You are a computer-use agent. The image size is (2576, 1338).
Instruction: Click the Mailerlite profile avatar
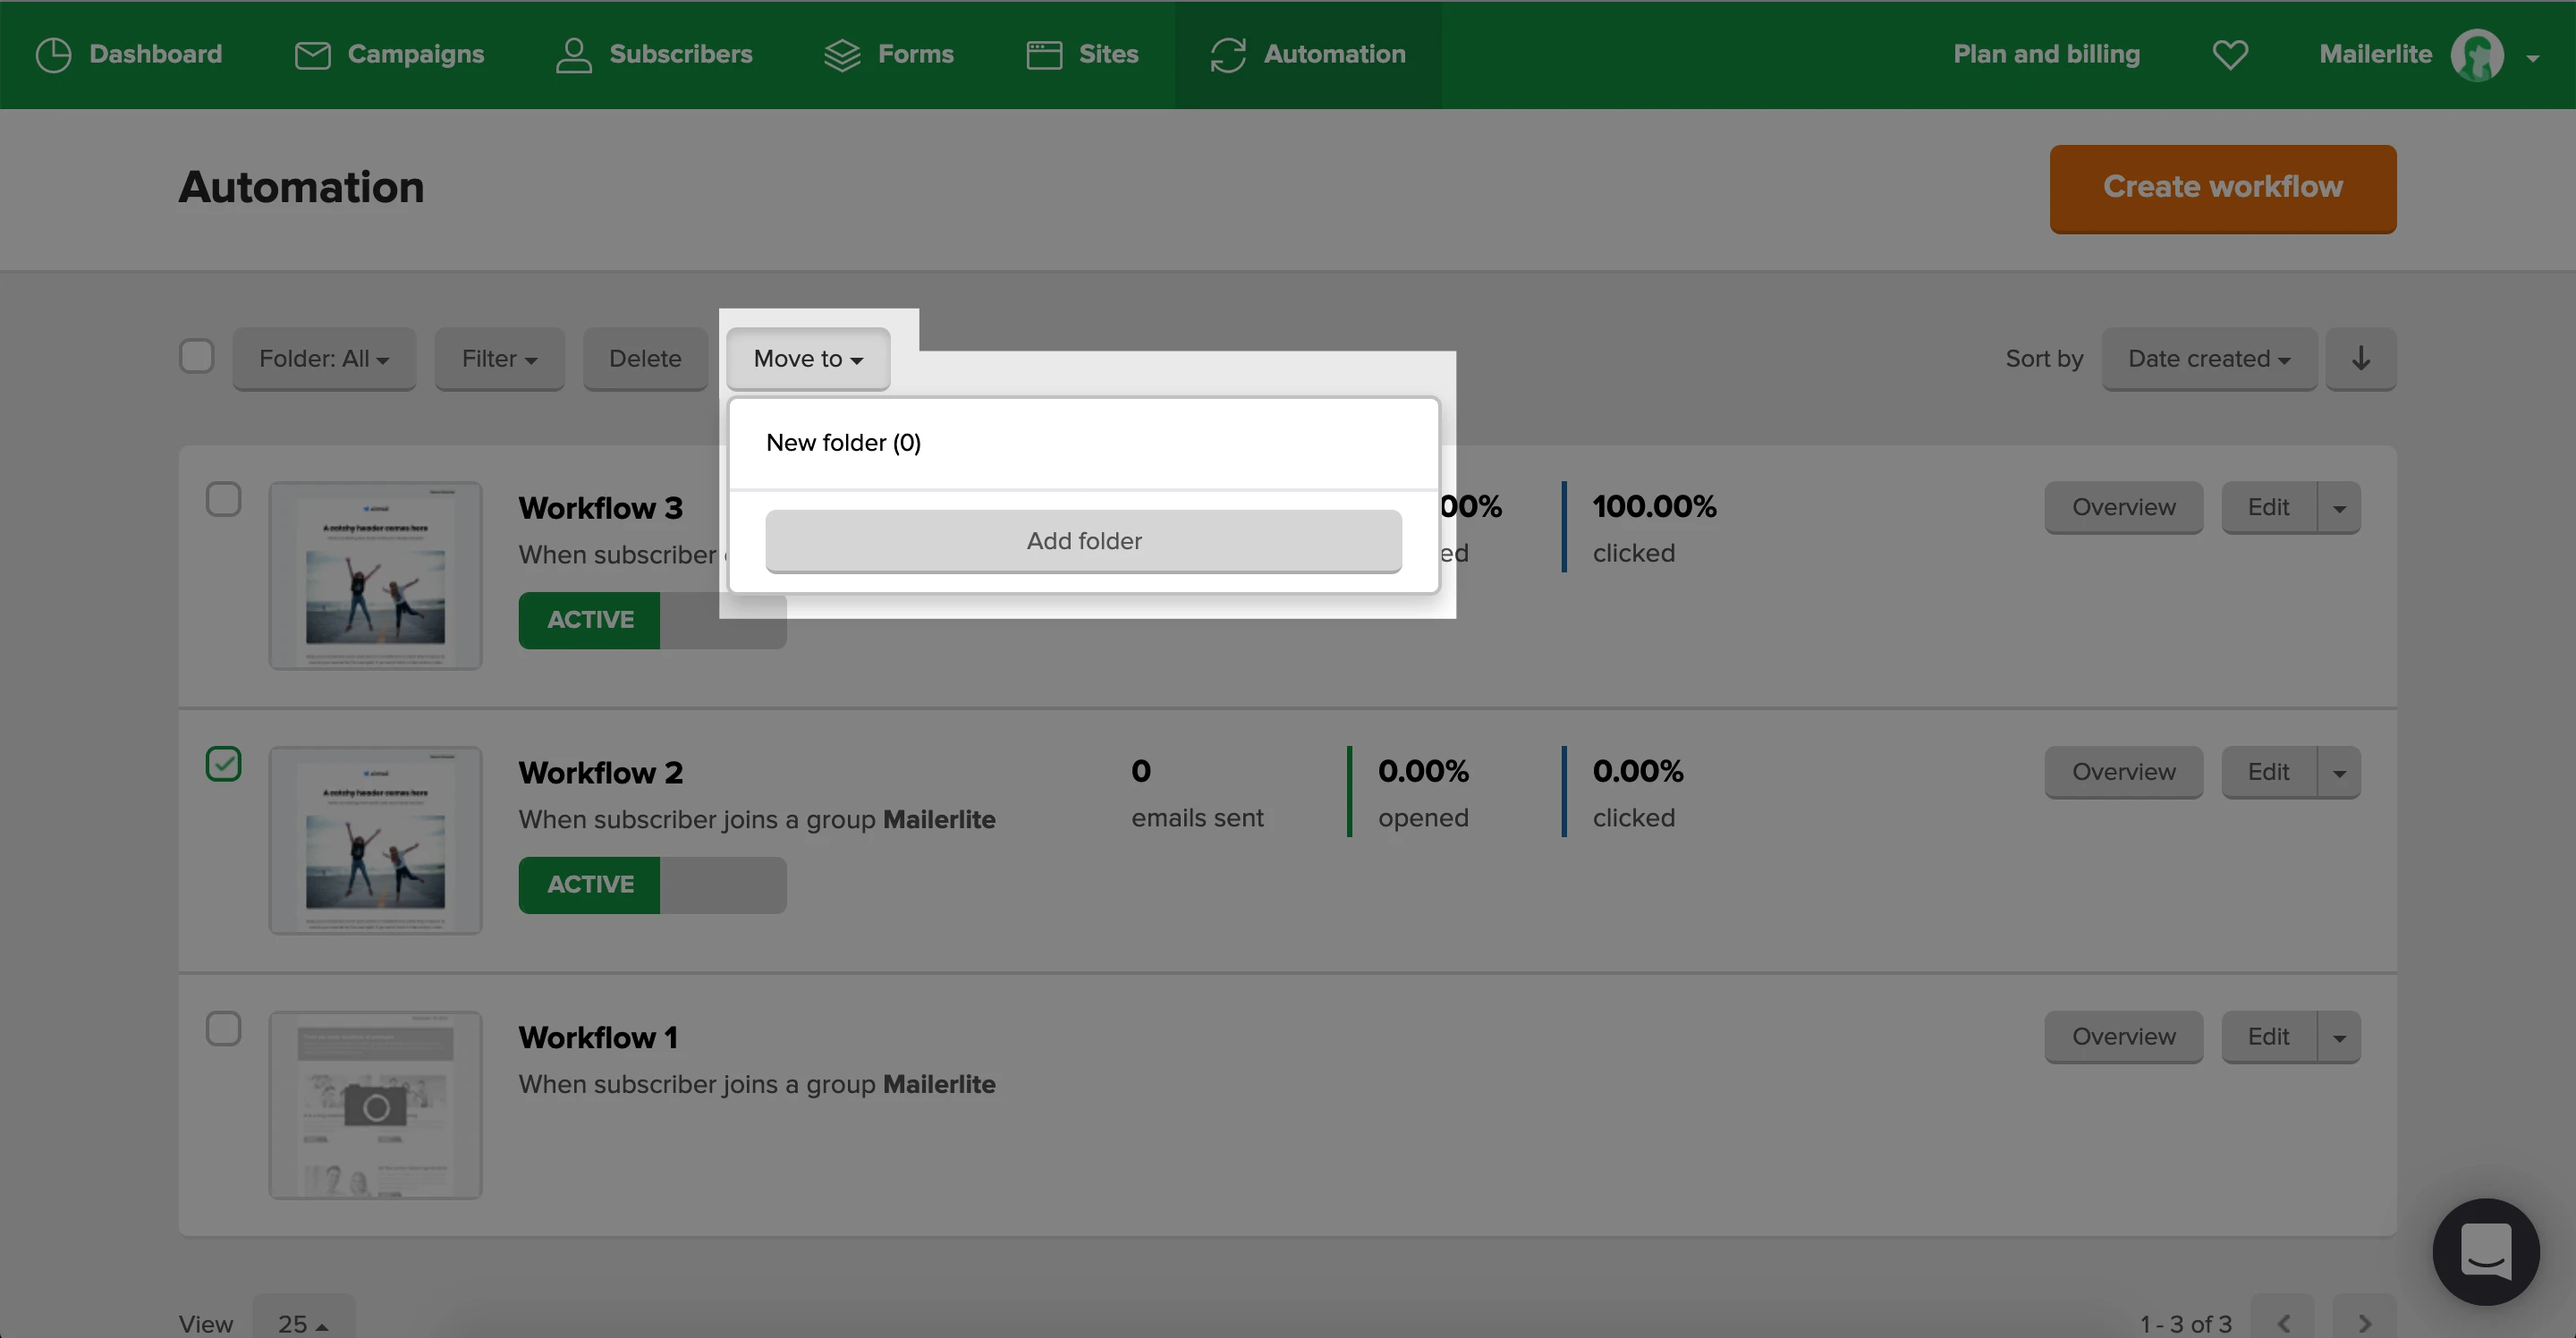tap(2476, 55)
